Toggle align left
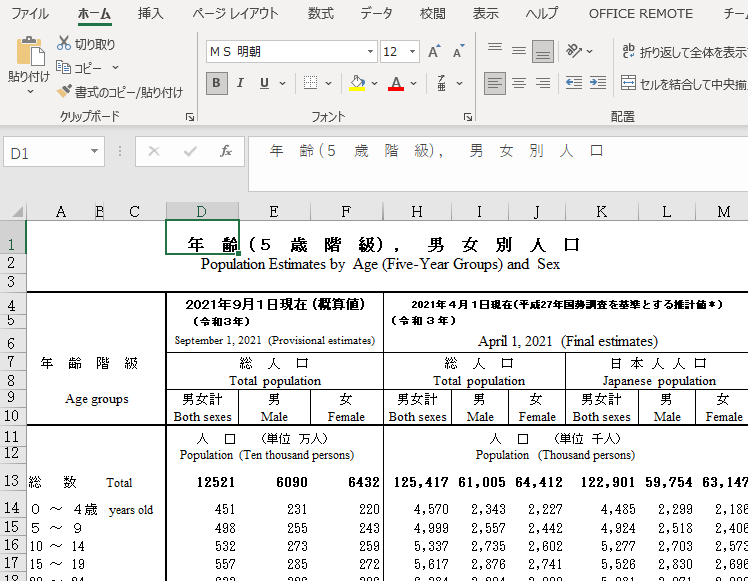Image resolution: width=748 pixels, height=581 pixels. tap(495, 83)
